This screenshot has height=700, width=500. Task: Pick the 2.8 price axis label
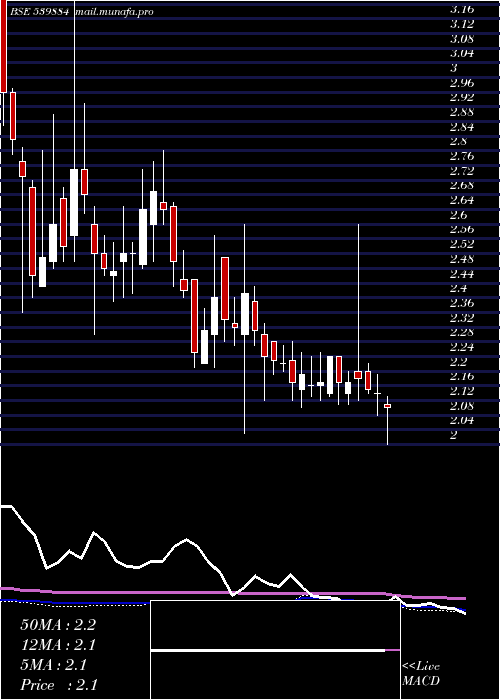(x=458, y=142)
